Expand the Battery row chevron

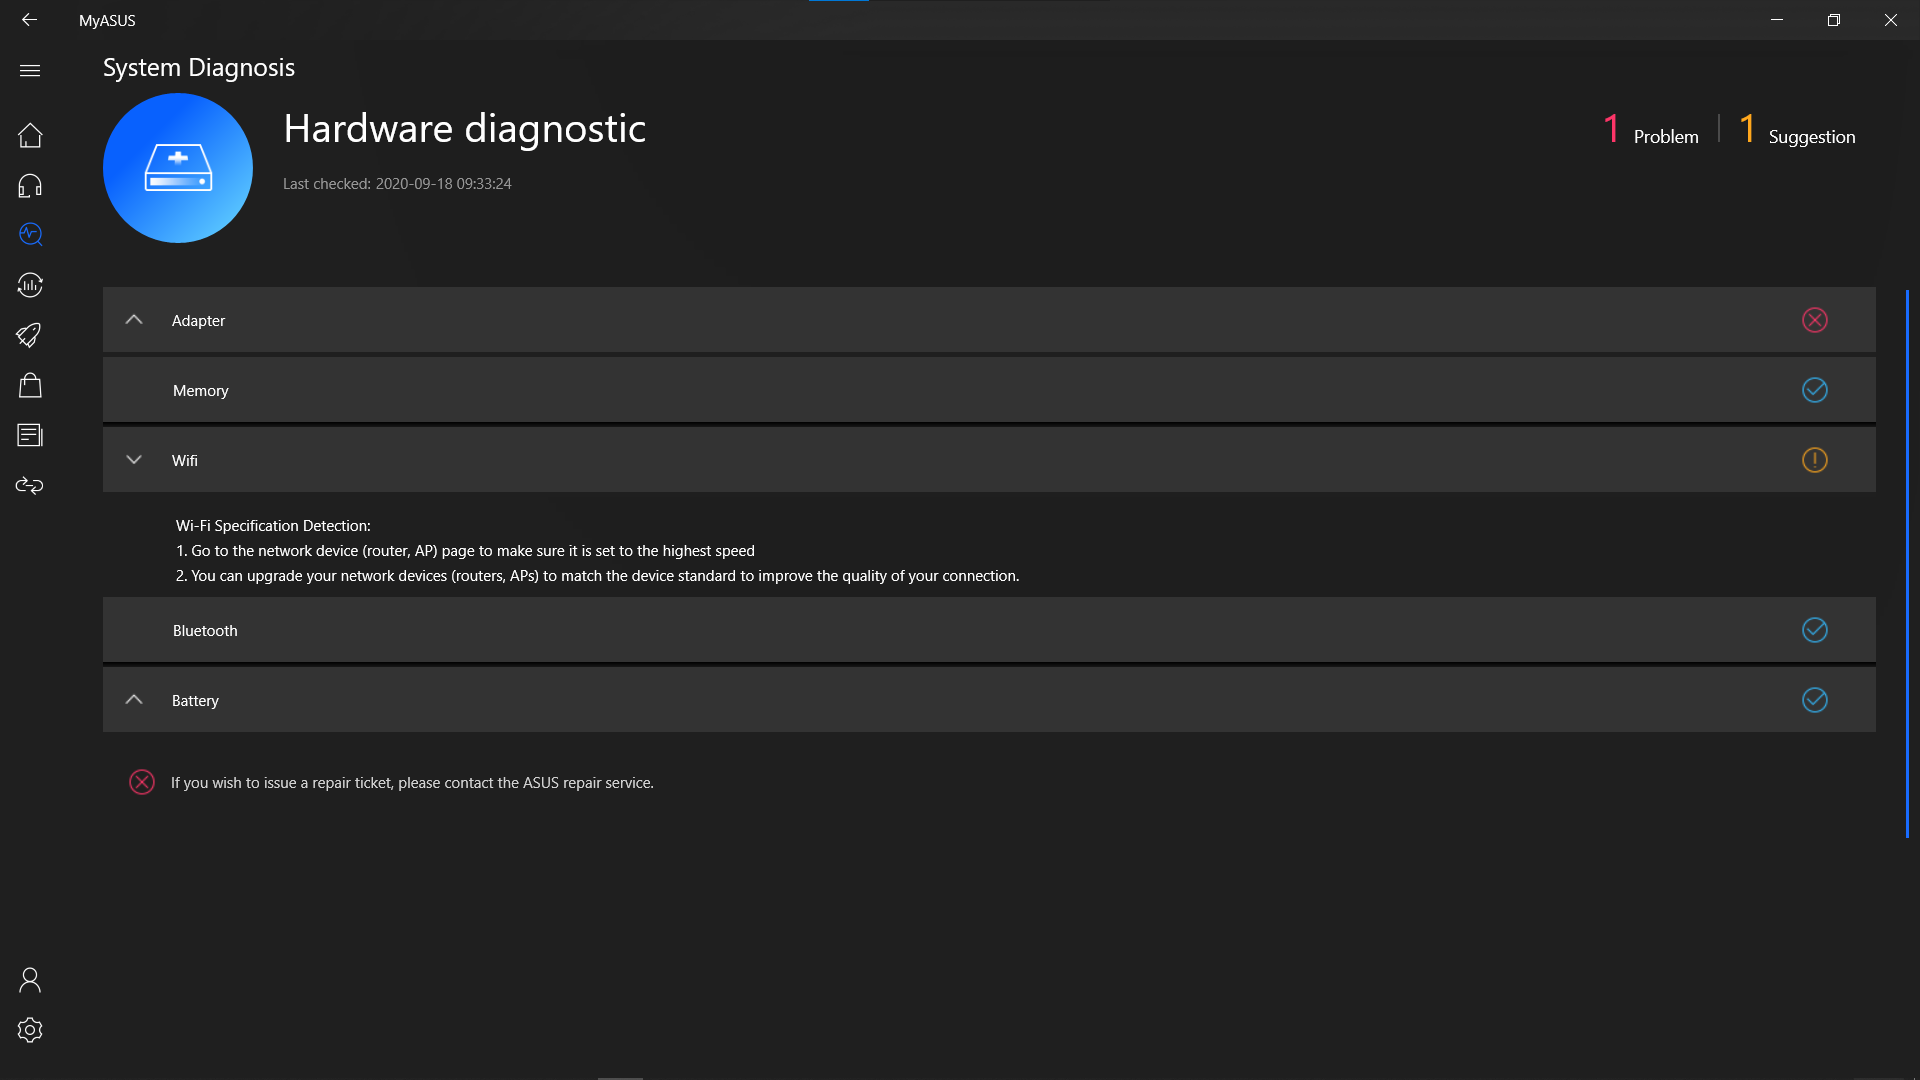[134, 700]
